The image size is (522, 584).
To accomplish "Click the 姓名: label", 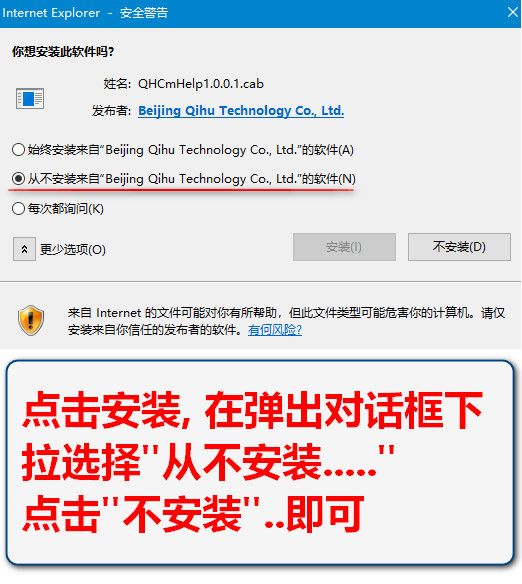I will coord(117,84).
